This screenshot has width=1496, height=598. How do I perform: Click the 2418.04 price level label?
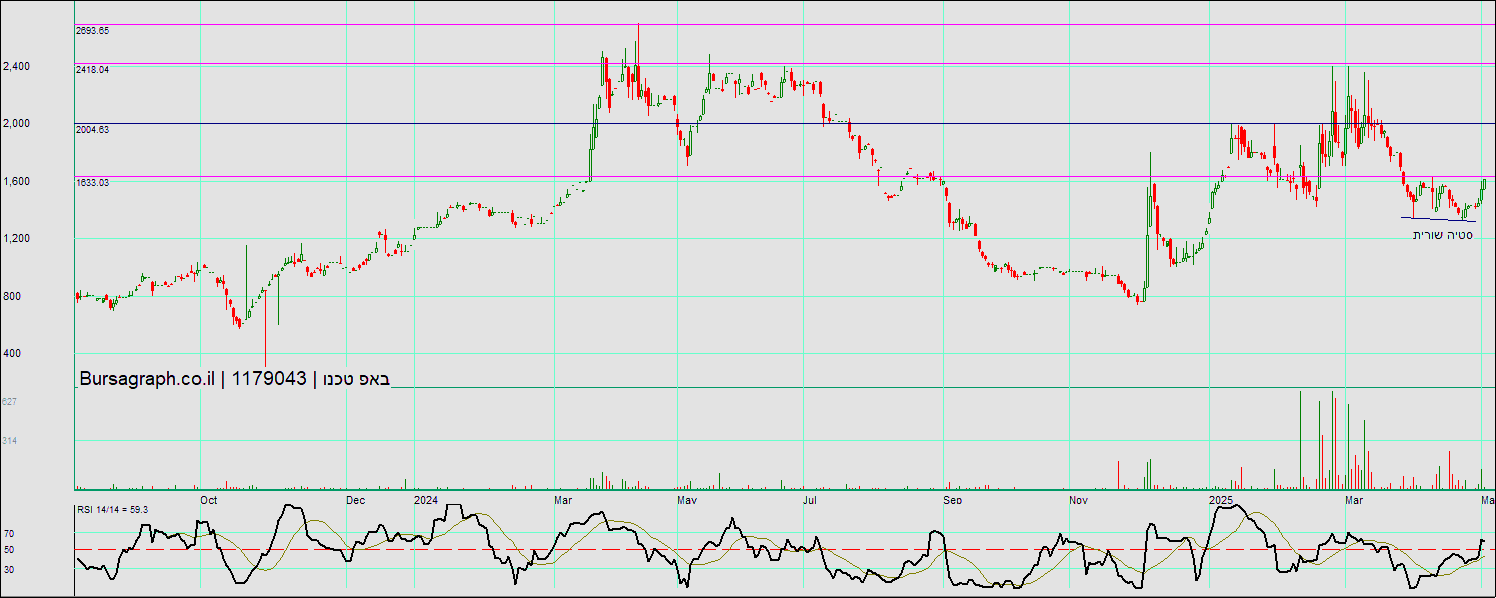[x=92, y=70]
